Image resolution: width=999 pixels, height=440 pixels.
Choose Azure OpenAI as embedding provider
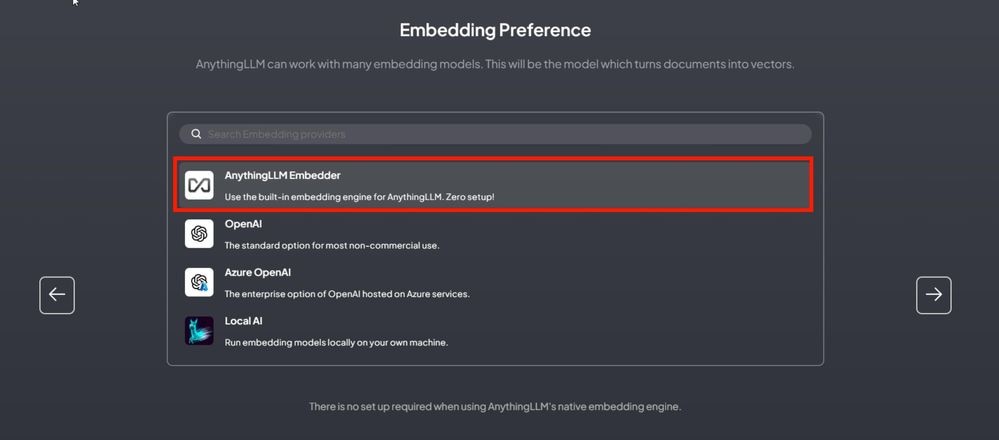click(257, 273)
